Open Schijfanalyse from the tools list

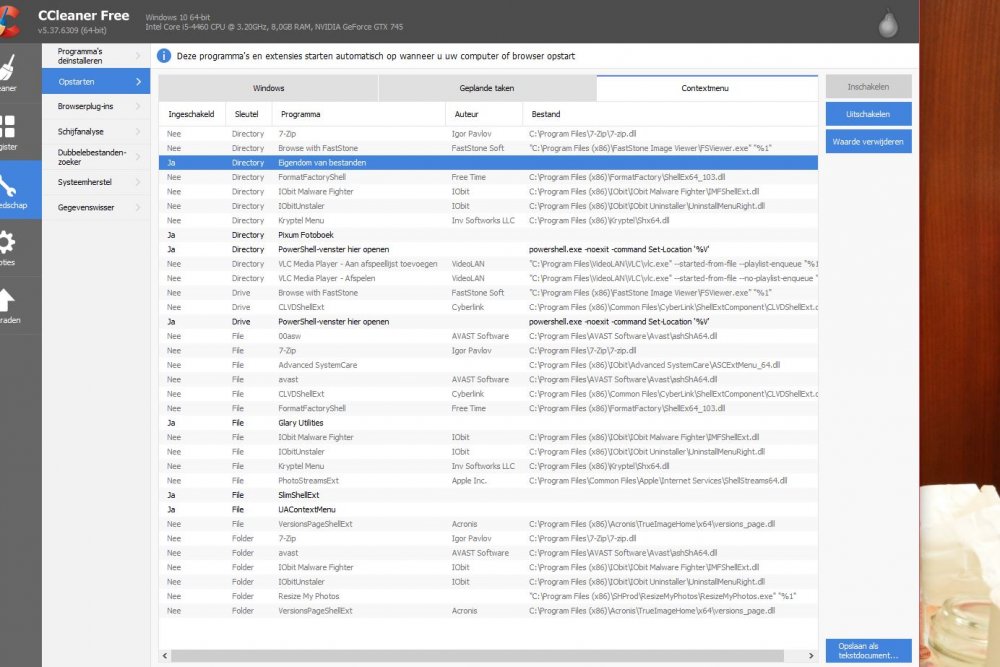[81, 131]
